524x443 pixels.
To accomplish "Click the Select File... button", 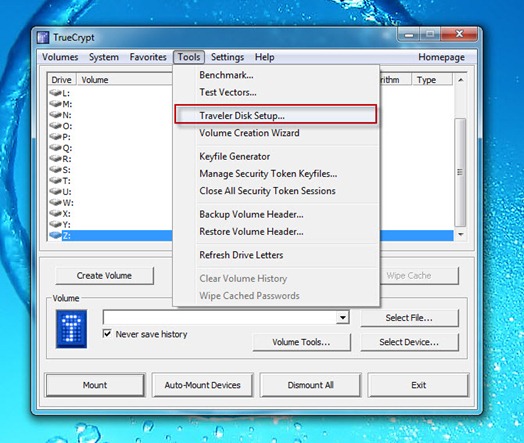I will [409, 318].
